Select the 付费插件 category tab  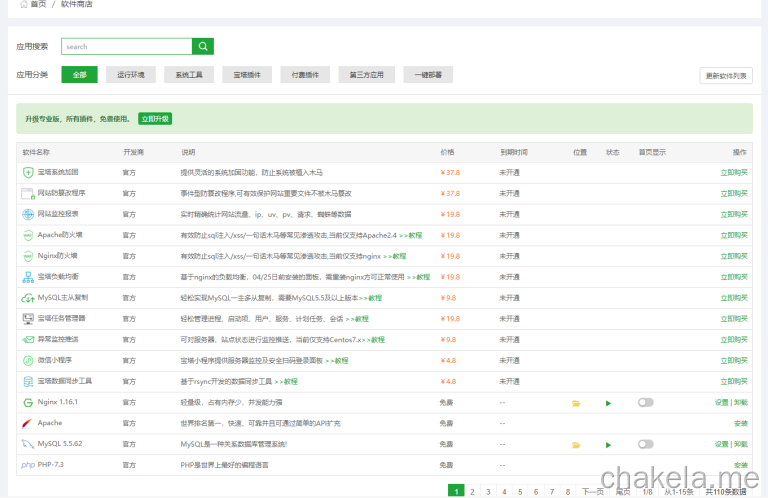[305, 75]
